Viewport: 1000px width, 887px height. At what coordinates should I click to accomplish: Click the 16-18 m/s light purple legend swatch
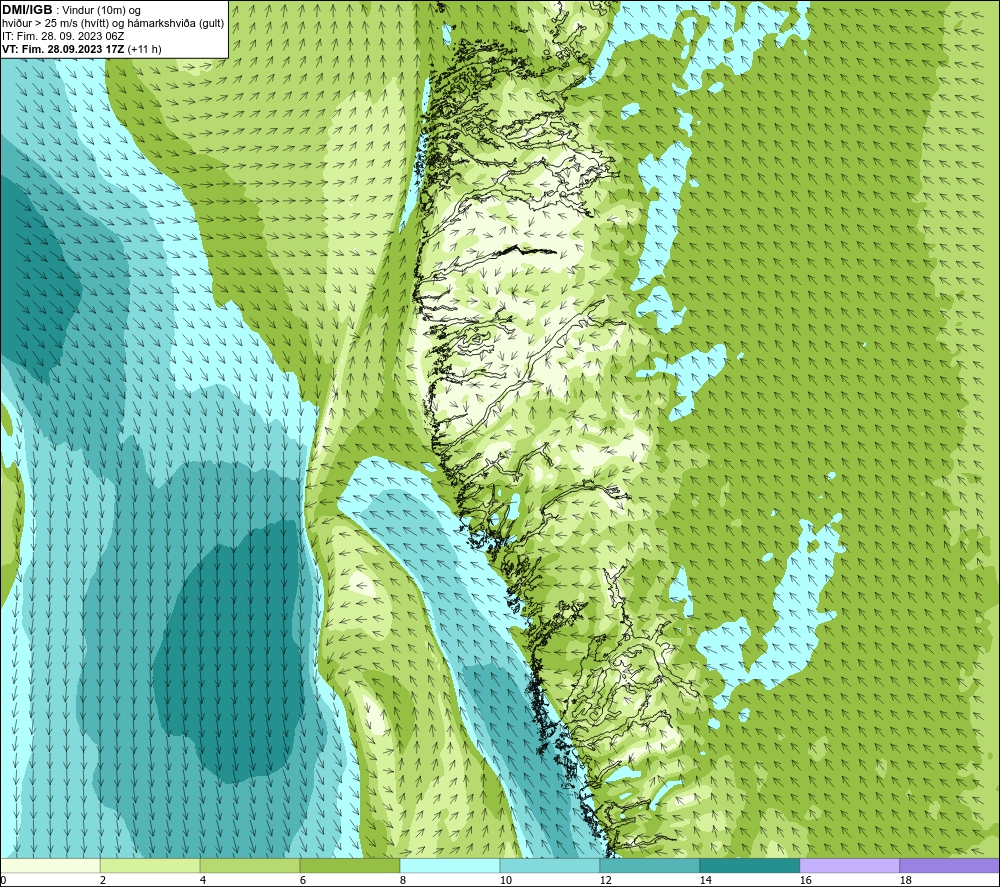tap(849, 865)
